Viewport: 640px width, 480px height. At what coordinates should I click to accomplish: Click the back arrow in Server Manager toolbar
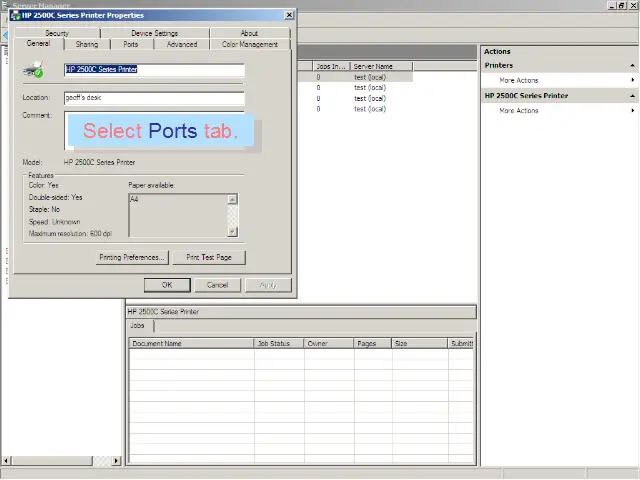[x=5, y=36]
